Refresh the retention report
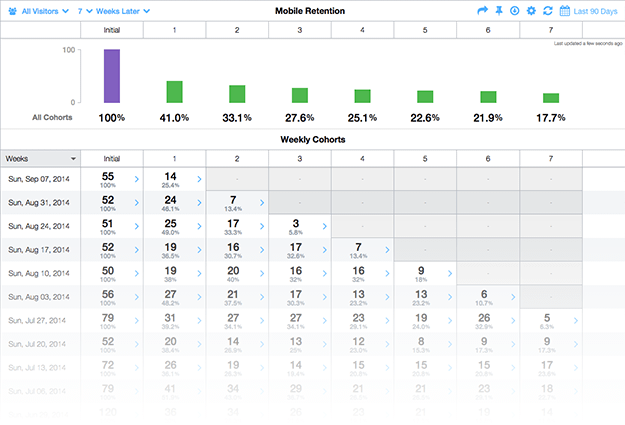 coord(548,11)
